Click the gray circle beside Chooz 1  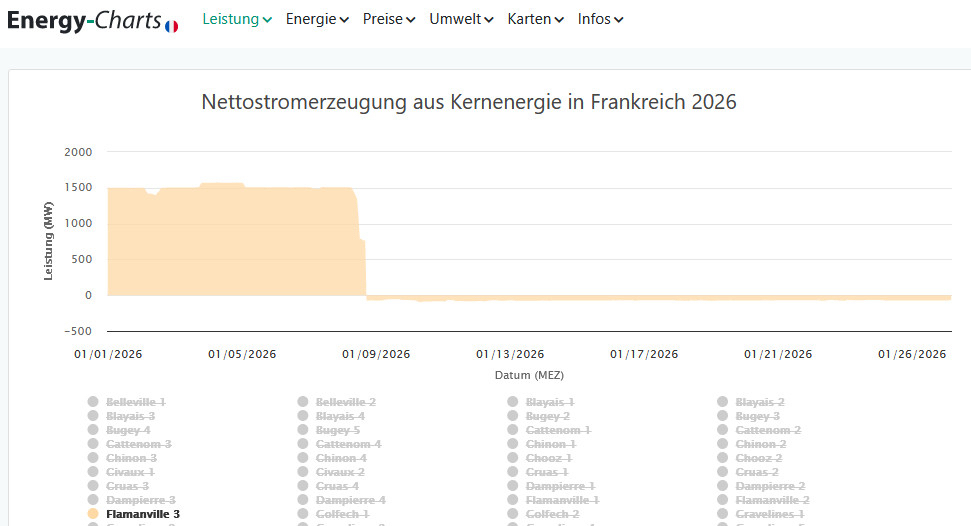click(x=513, y=458)
